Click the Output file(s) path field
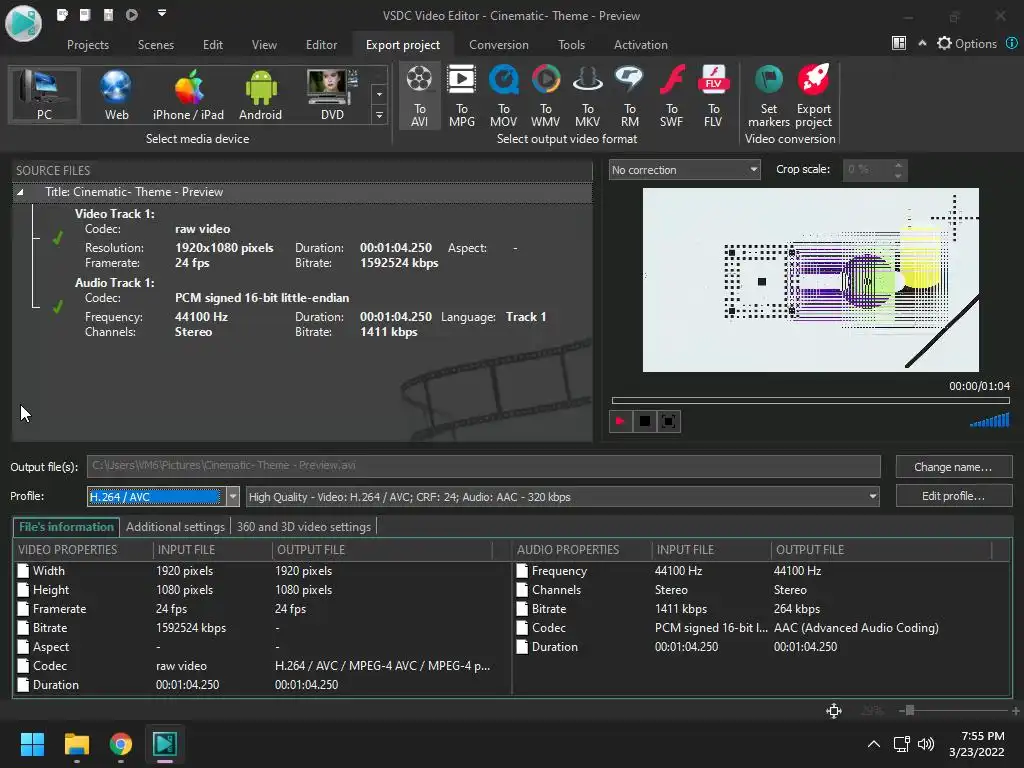This screenshot has height=768, width=1024. (x=483, y=466)
